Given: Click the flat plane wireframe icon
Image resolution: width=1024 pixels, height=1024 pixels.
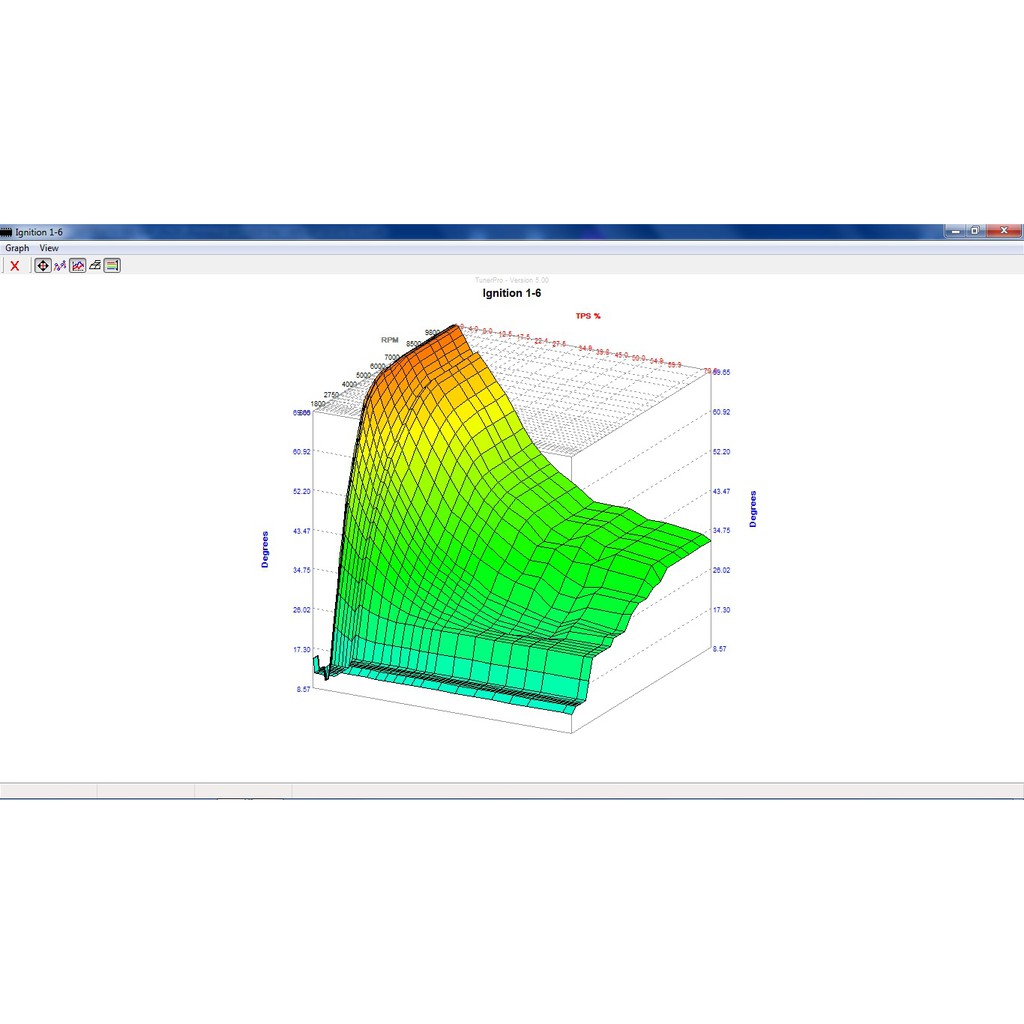Looking at the screenshot, I should point(95,265).
